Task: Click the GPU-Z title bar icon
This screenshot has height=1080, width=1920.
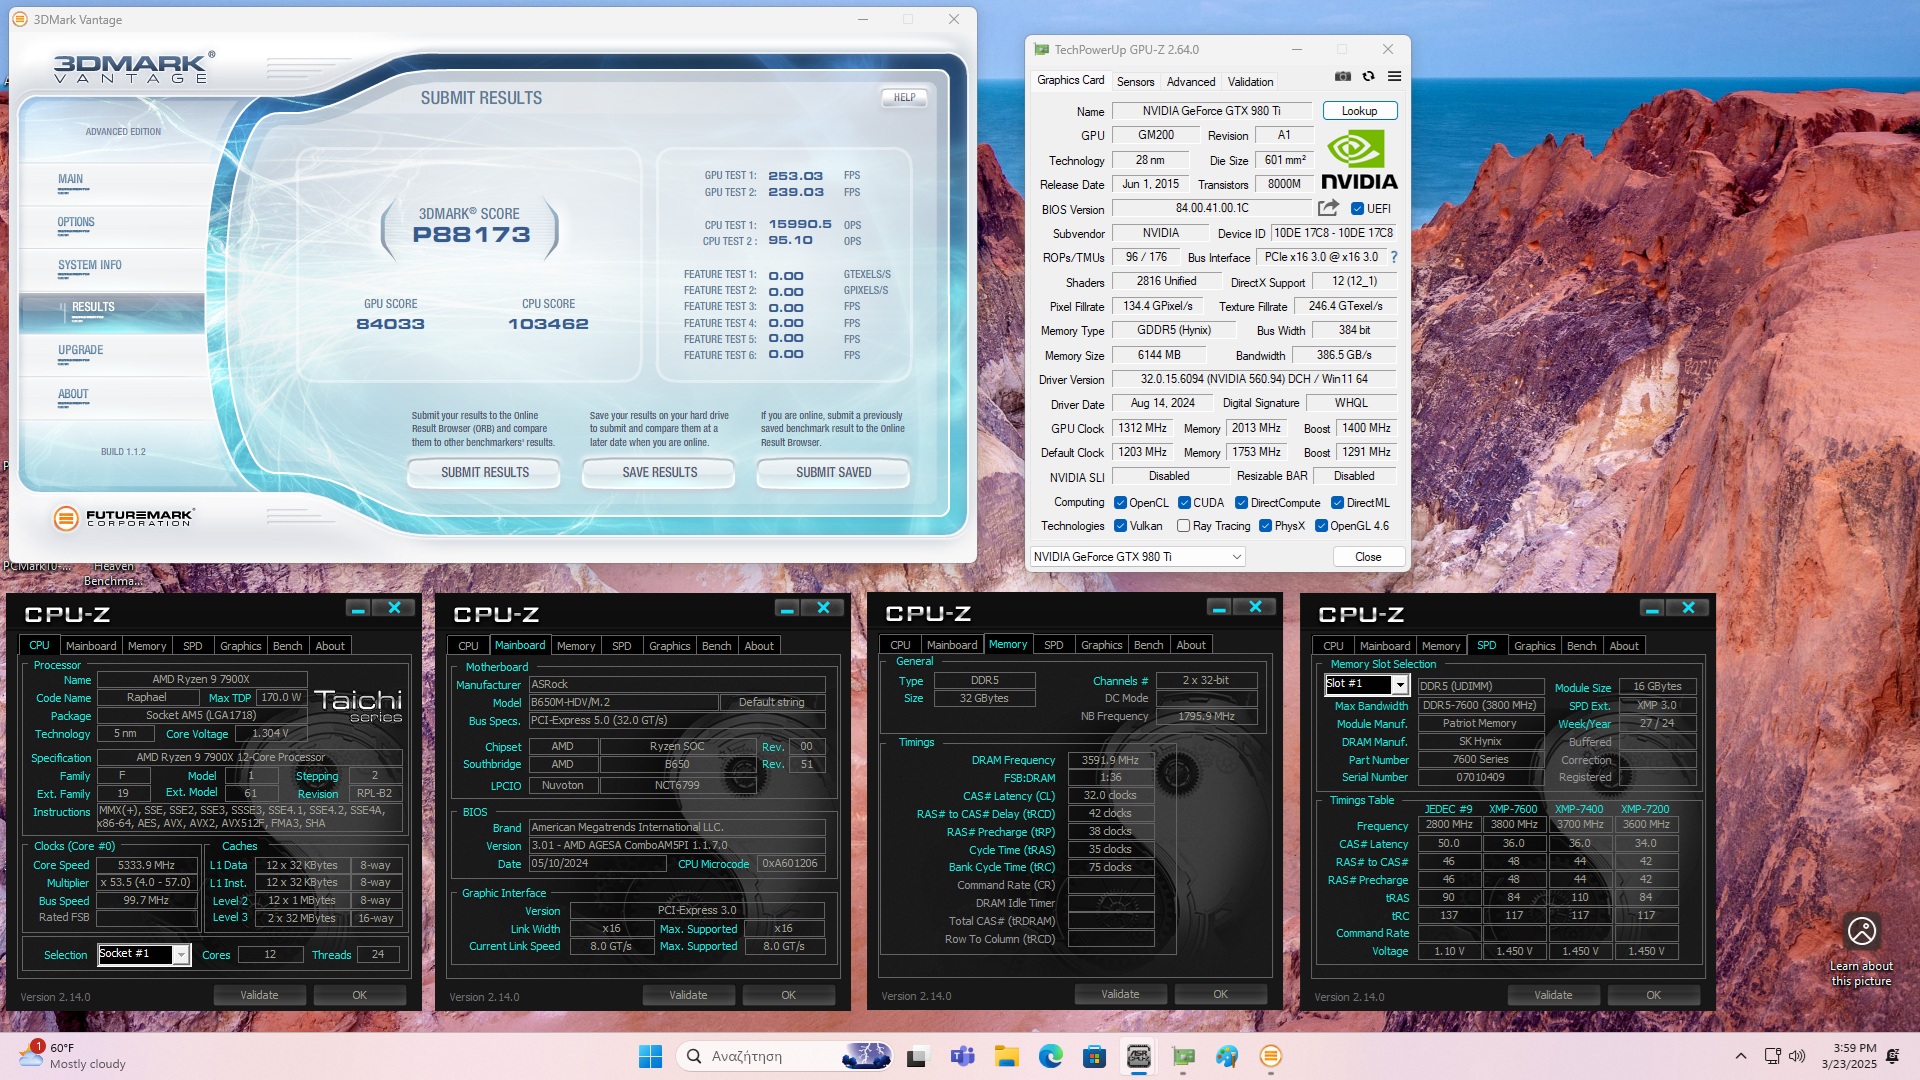Action: click(x=1041, y=49)
